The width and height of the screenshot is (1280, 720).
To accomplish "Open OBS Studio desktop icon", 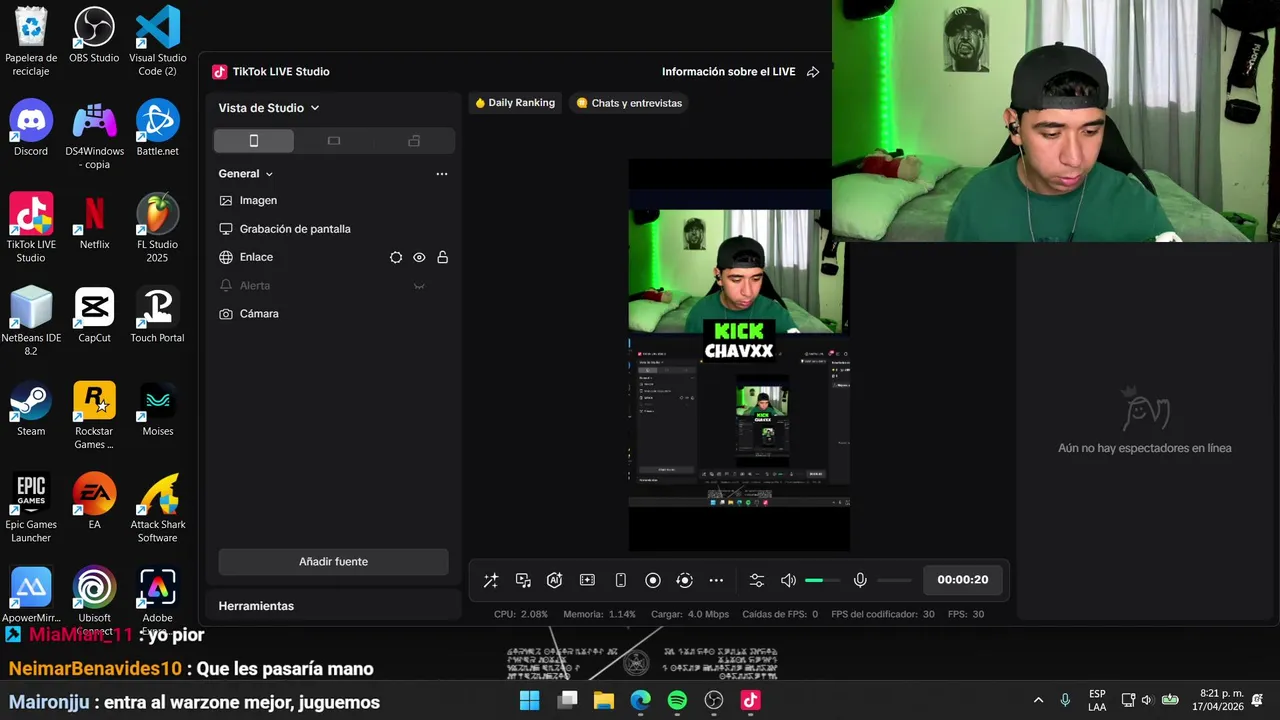I will (94, 36).
